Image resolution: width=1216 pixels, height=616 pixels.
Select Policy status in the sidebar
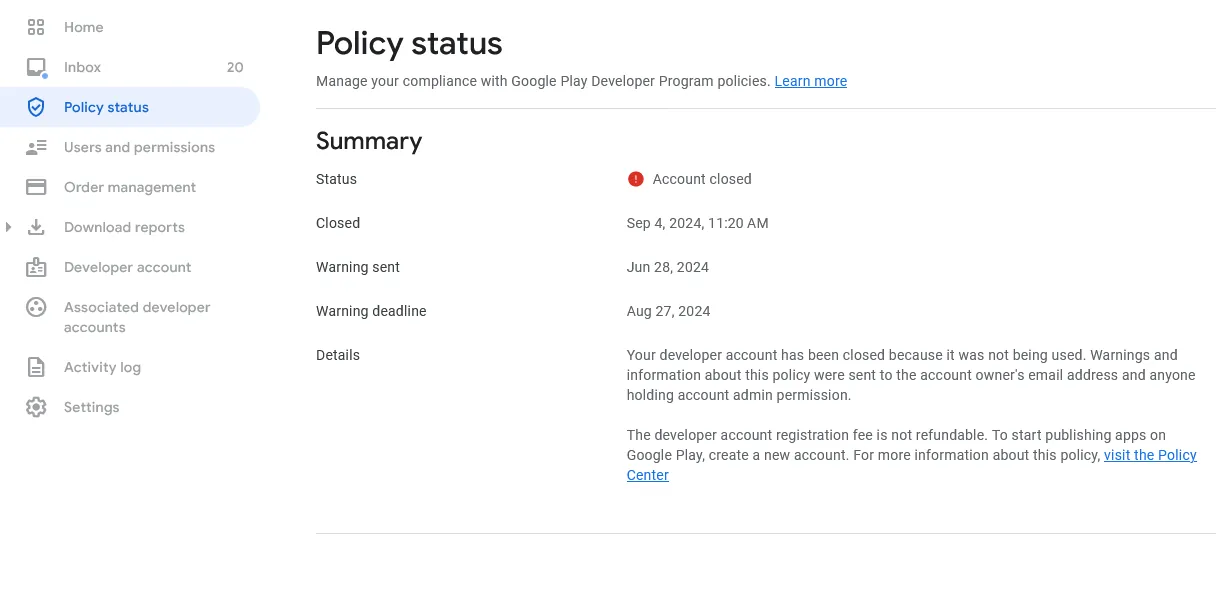coord(104,107)
